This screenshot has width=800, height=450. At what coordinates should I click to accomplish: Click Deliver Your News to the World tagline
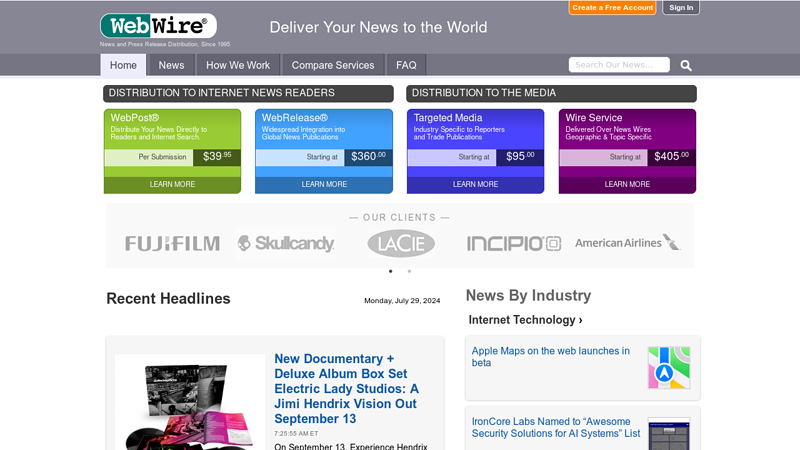(x=378, y=28)
